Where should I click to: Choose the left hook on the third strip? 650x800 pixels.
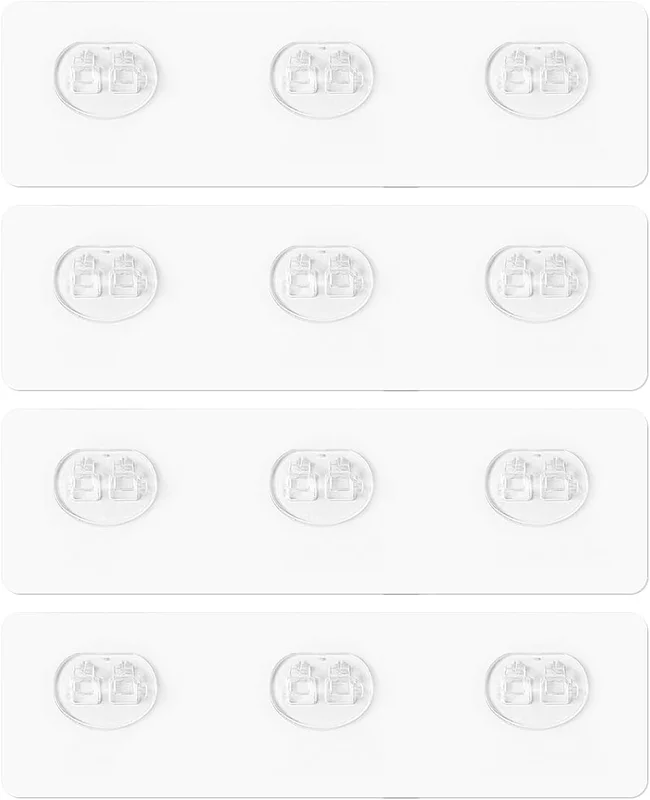point(107,487)
